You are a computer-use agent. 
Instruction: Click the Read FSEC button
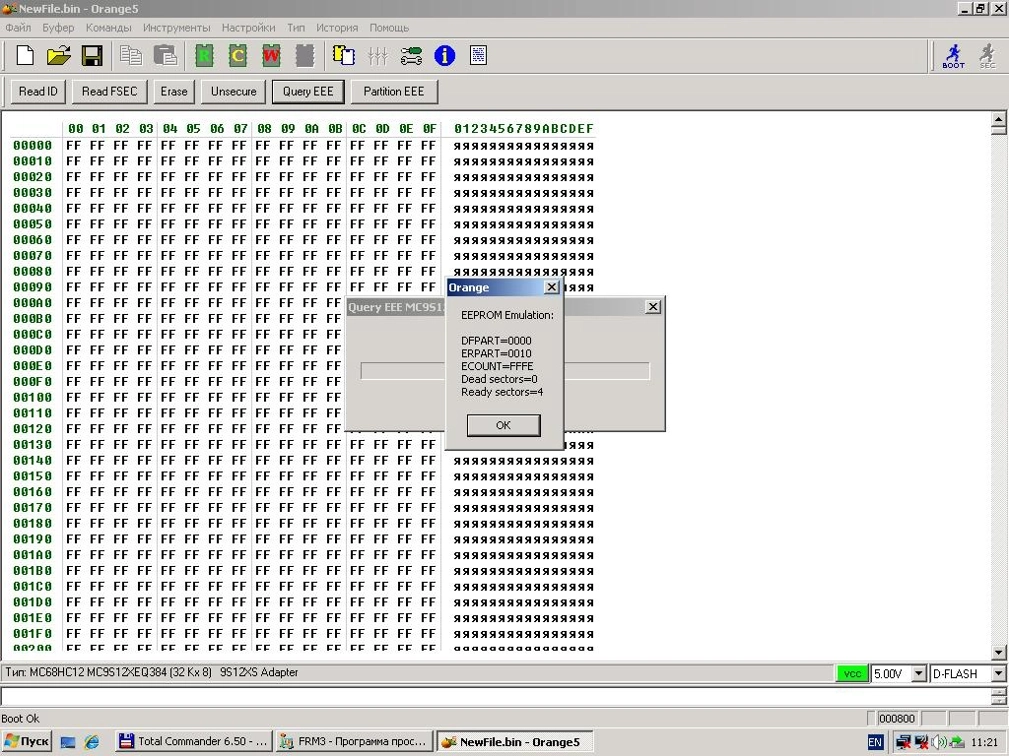(x=109, y=91)
